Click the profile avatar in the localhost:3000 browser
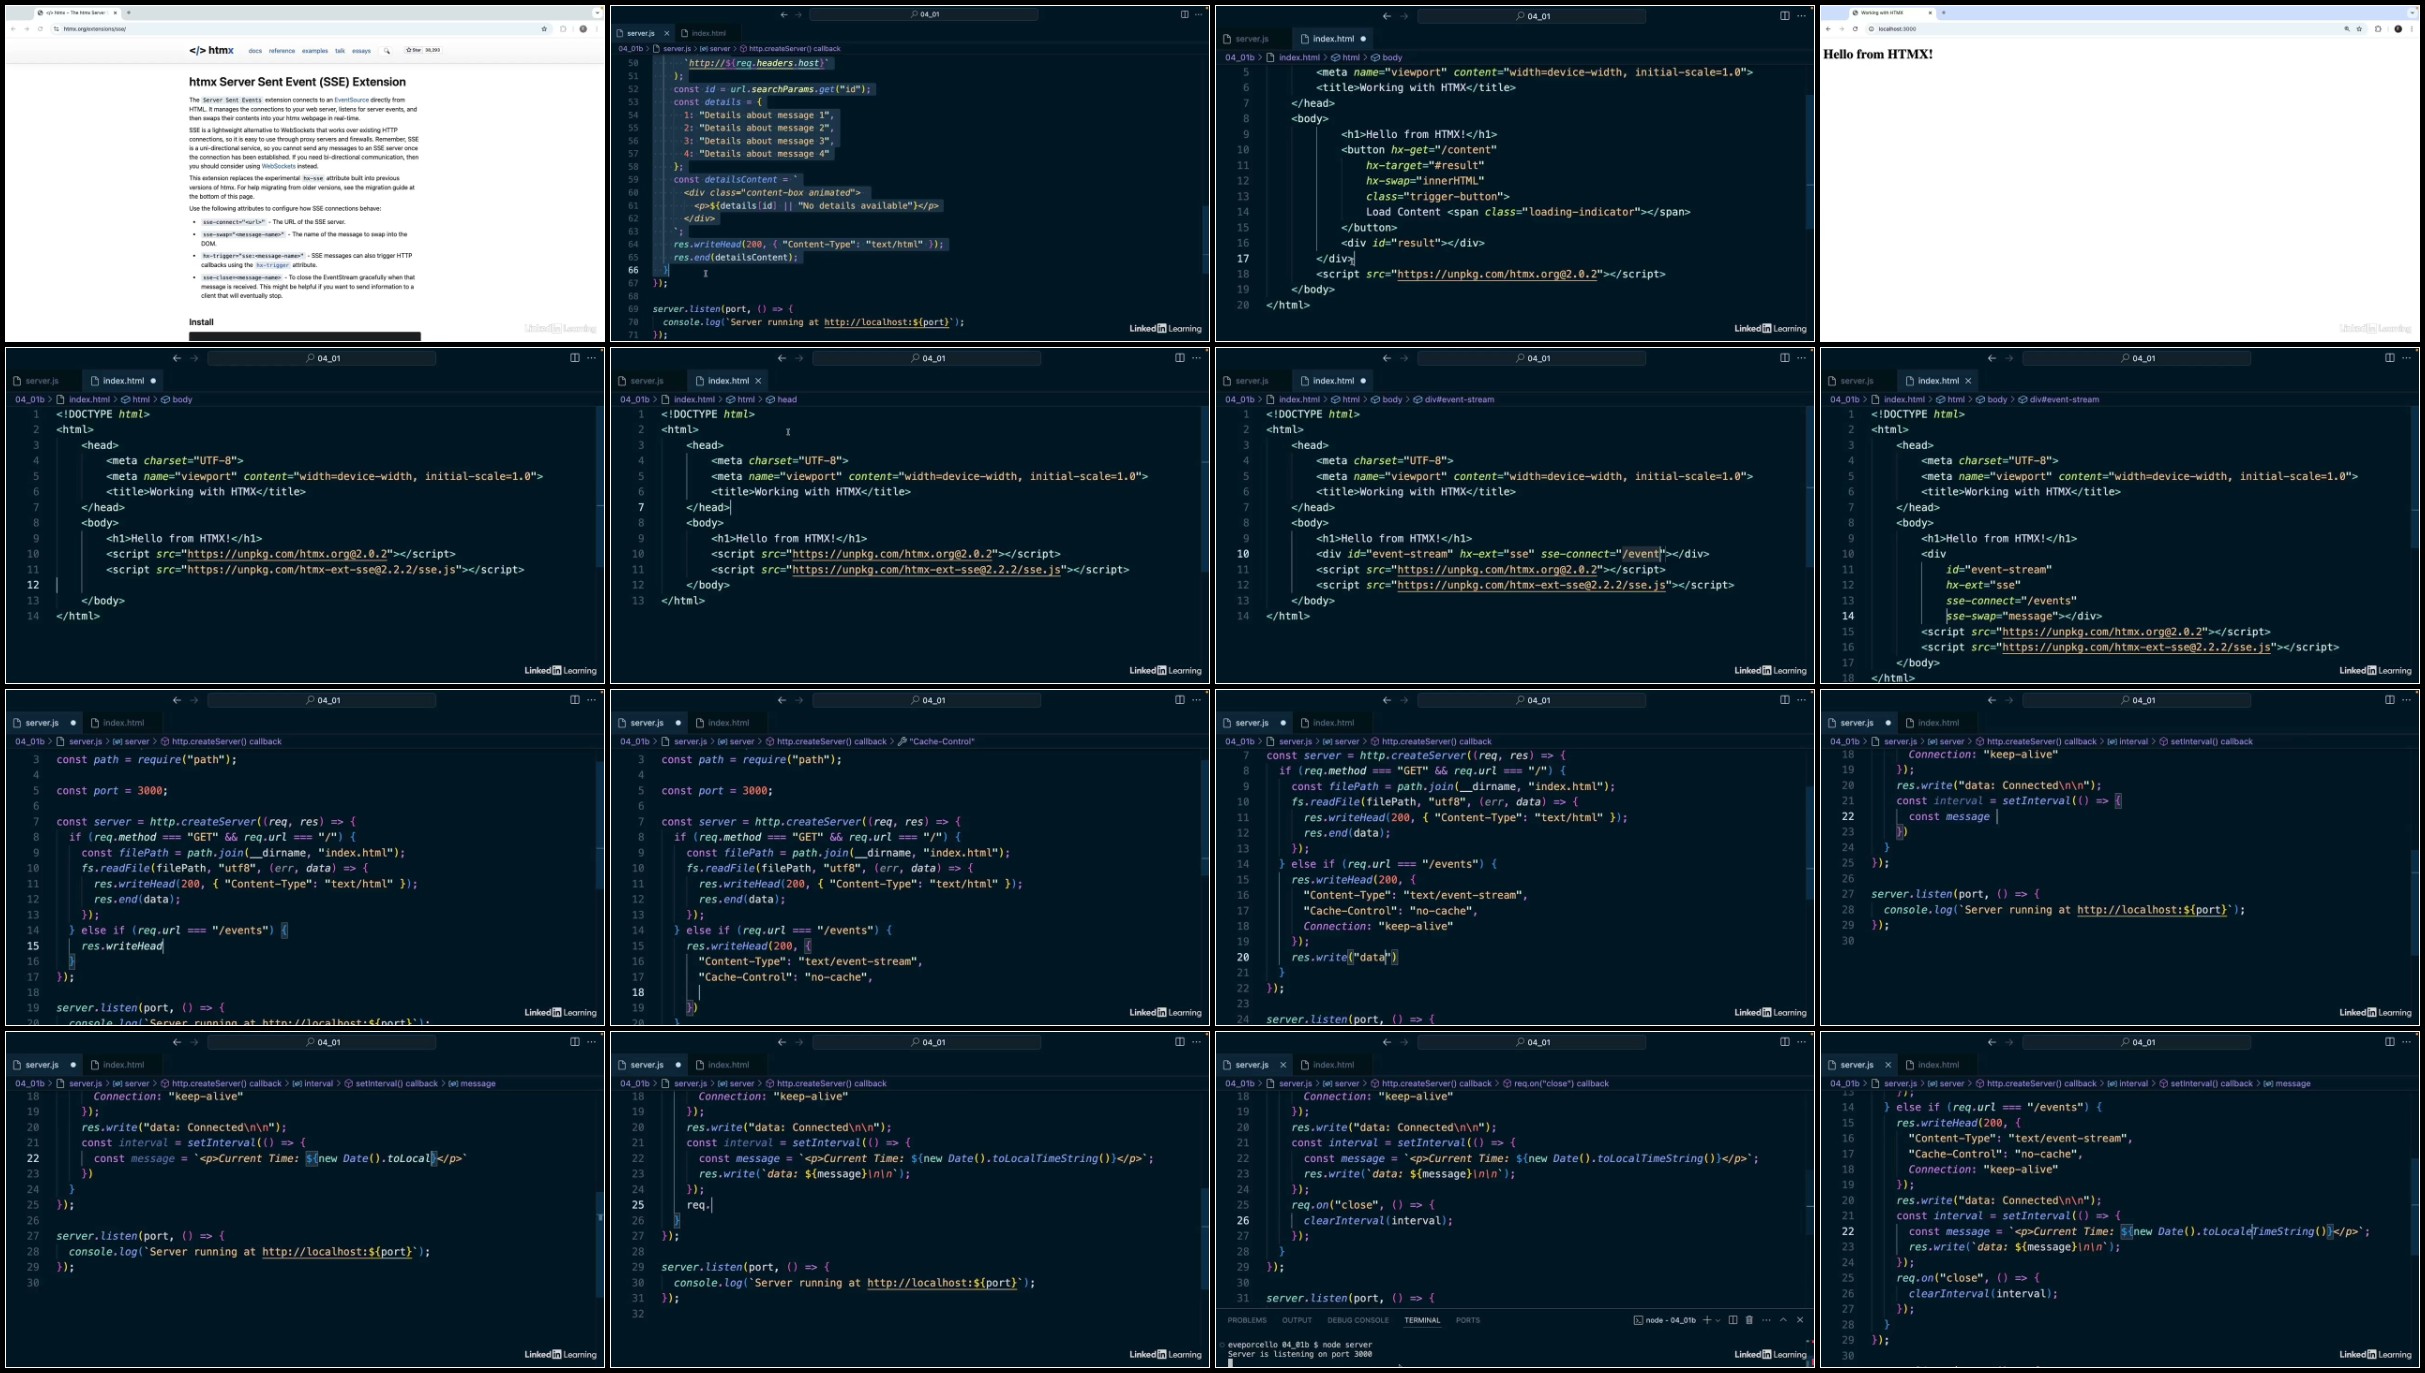This screenshot has height=1373, width=2425. [x=2398, y=29]
